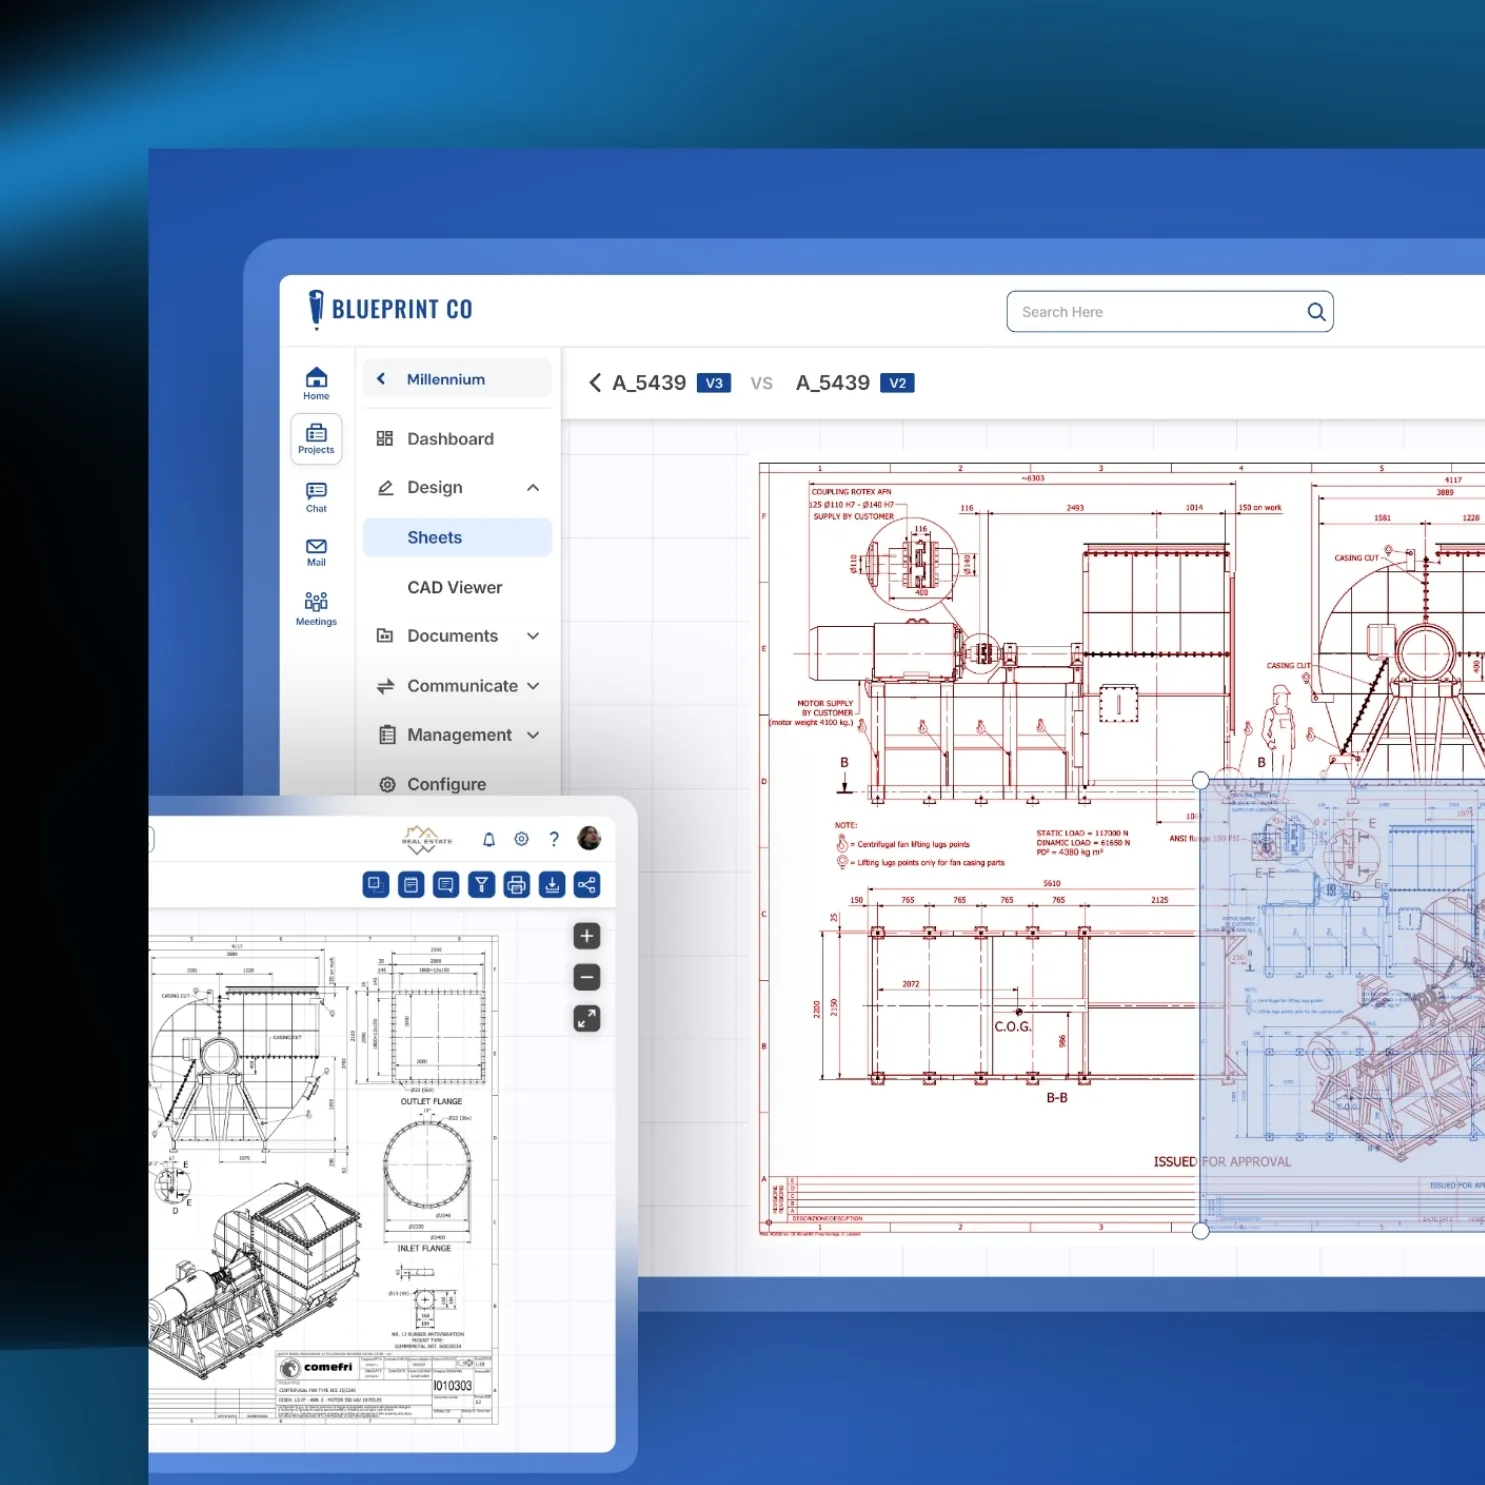The width and height of the screenshot is (1485, 1485).
Task: Open the comments icon in the viewer toolbar
Action: point(444,884)
